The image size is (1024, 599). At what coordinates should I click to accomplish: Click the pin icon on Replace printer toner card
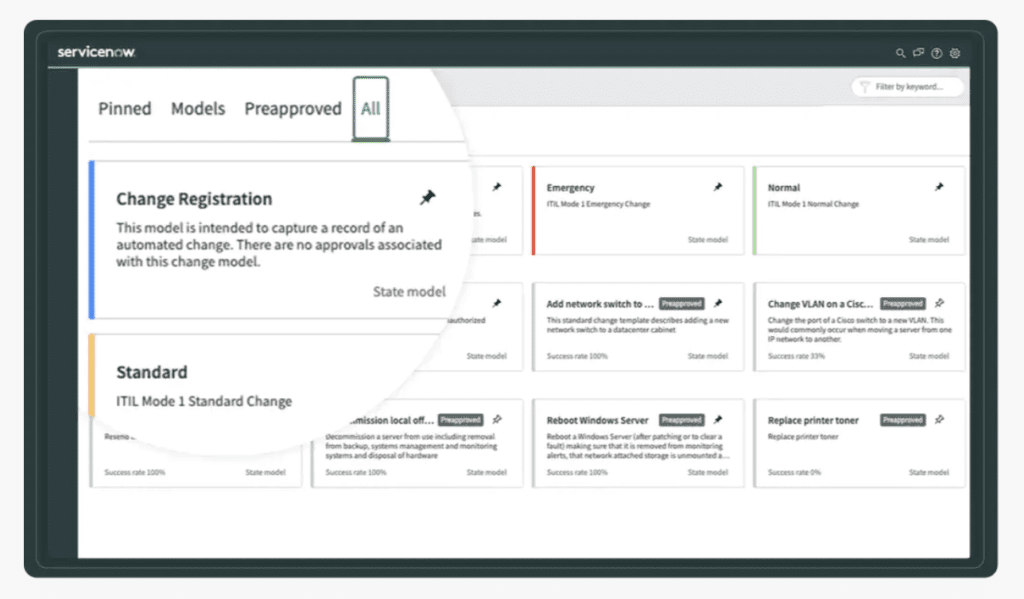(x=940, y=421)
